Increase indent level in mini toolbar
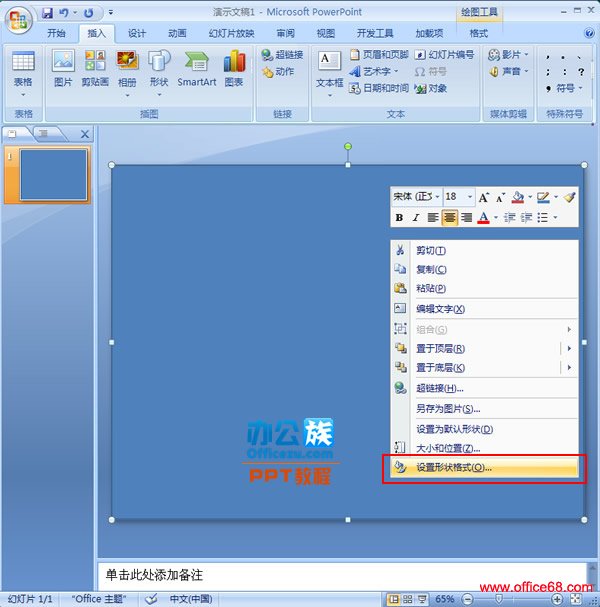Screen dimensions: 600x607 pos(526,218)
